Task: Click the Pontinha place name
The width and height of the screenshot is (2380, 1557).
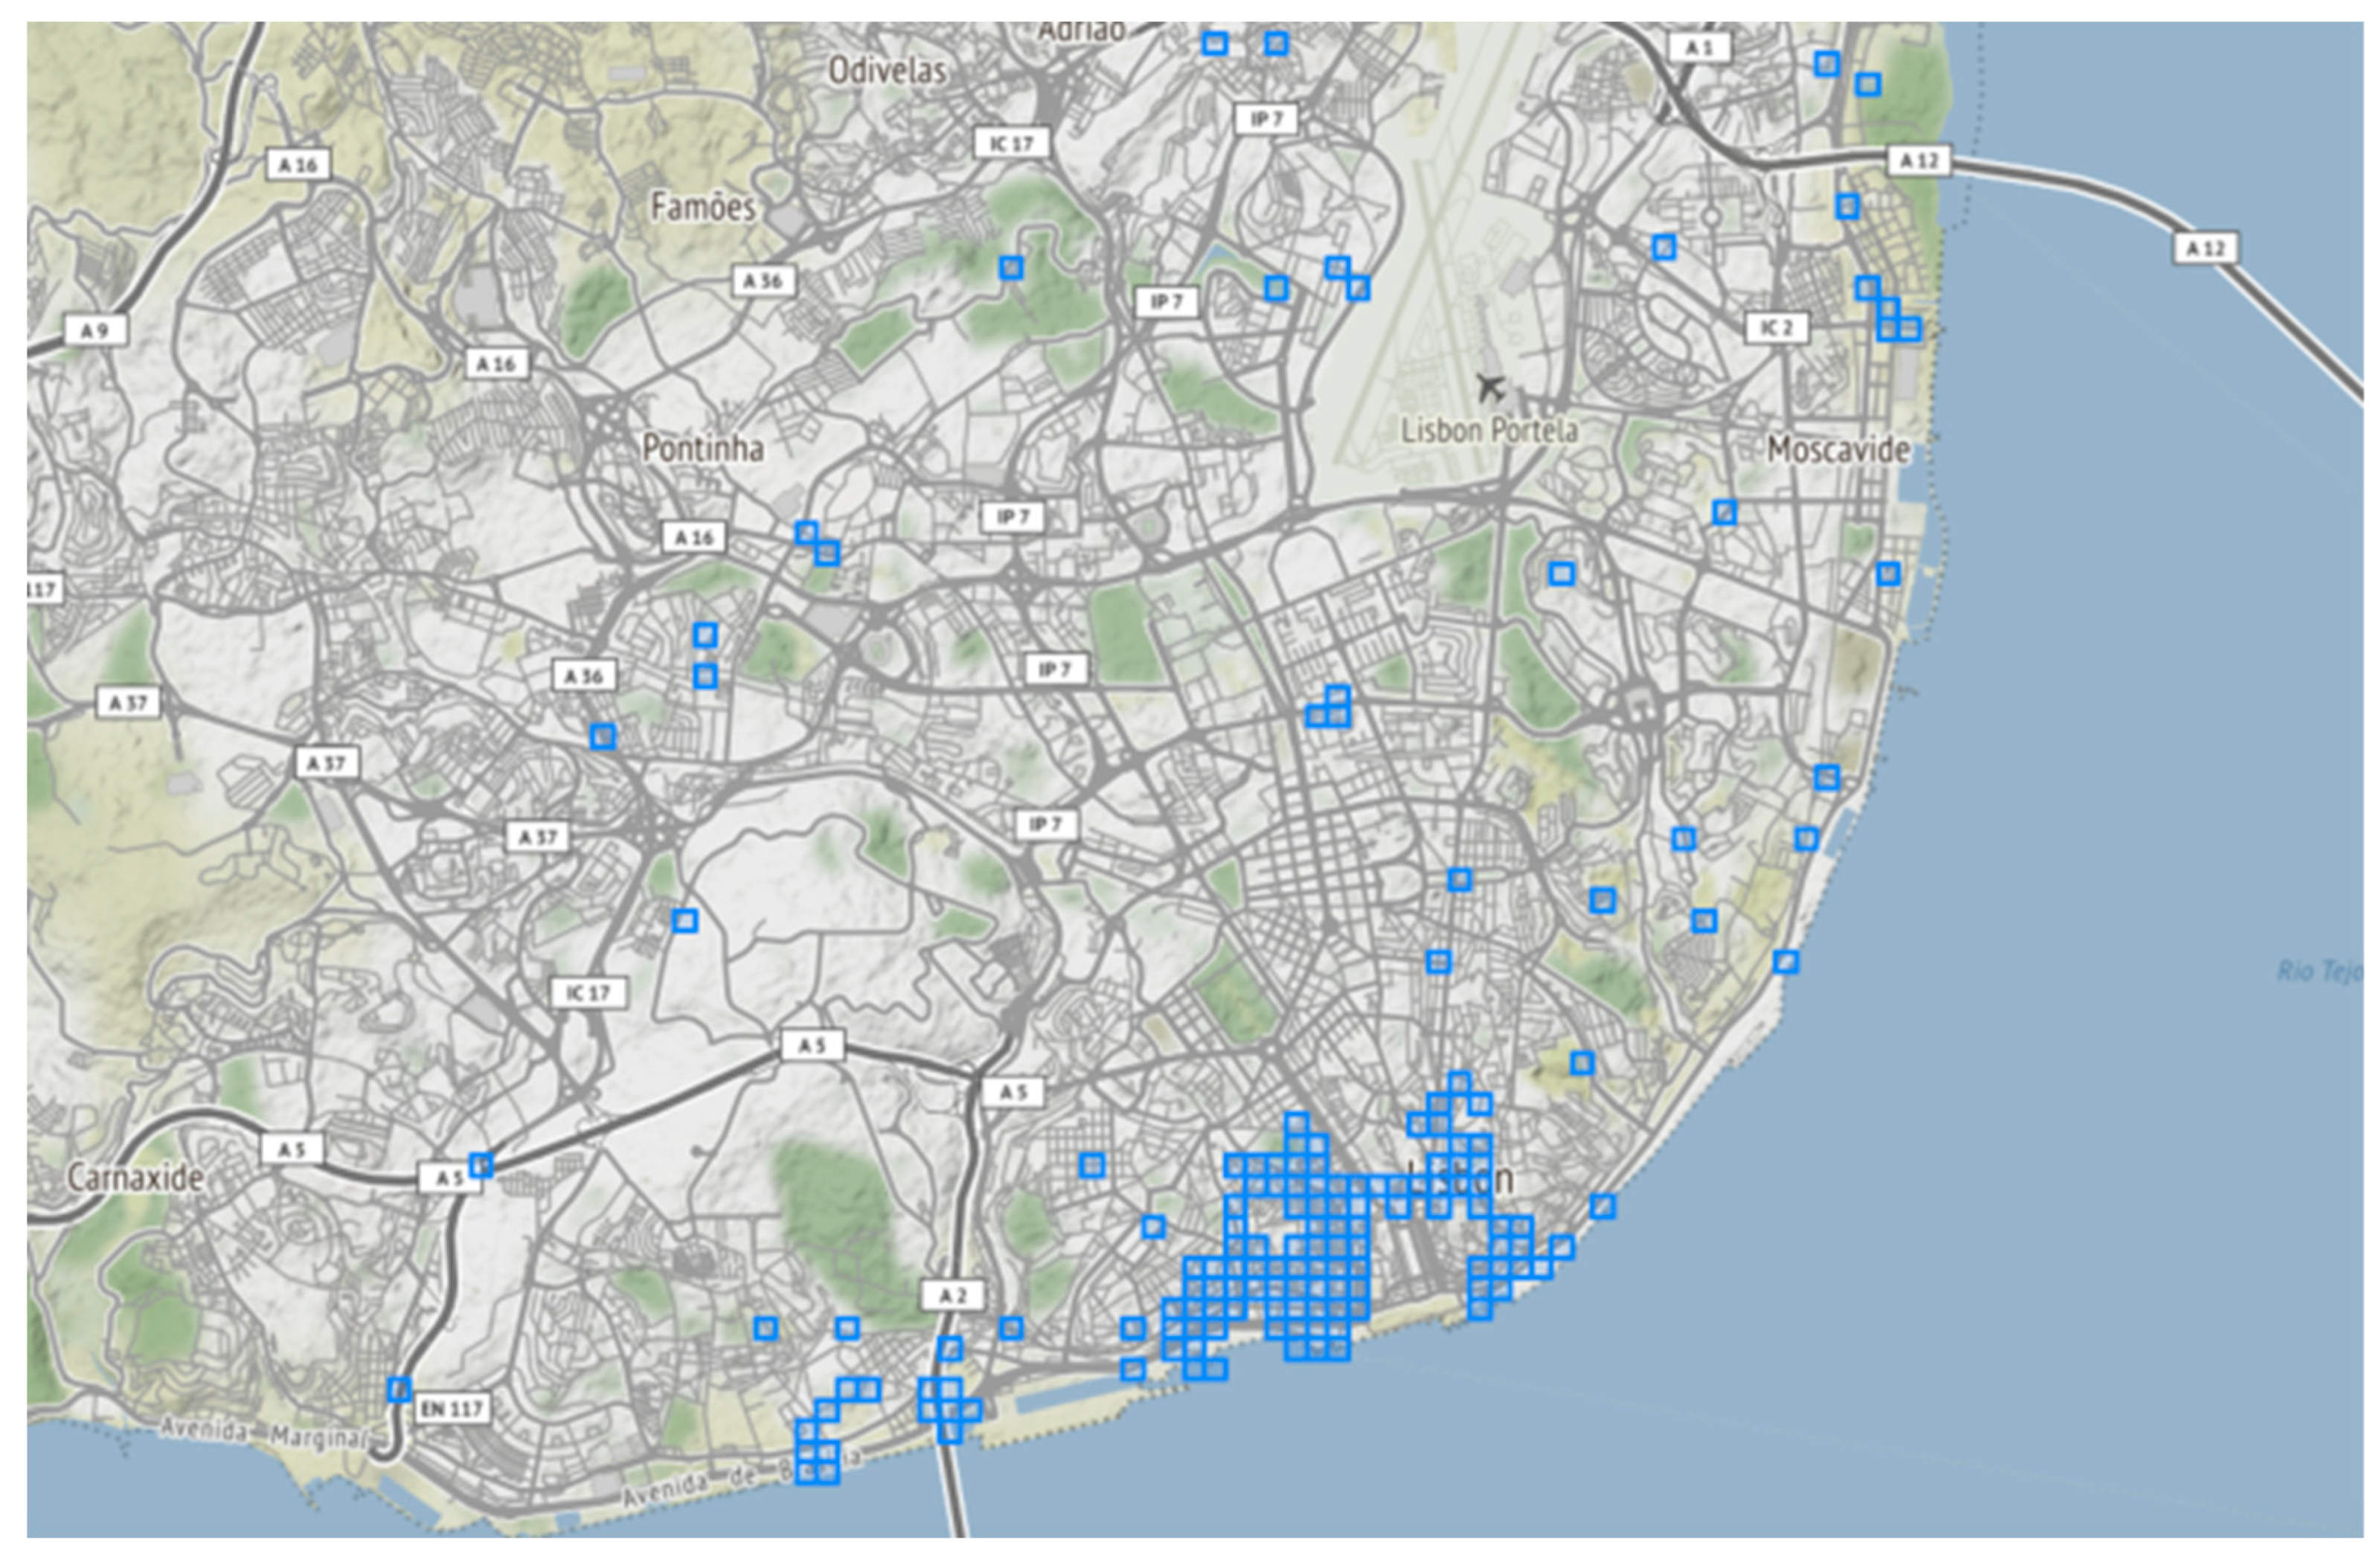Action: pyautogui.click(x=703, y=447)
